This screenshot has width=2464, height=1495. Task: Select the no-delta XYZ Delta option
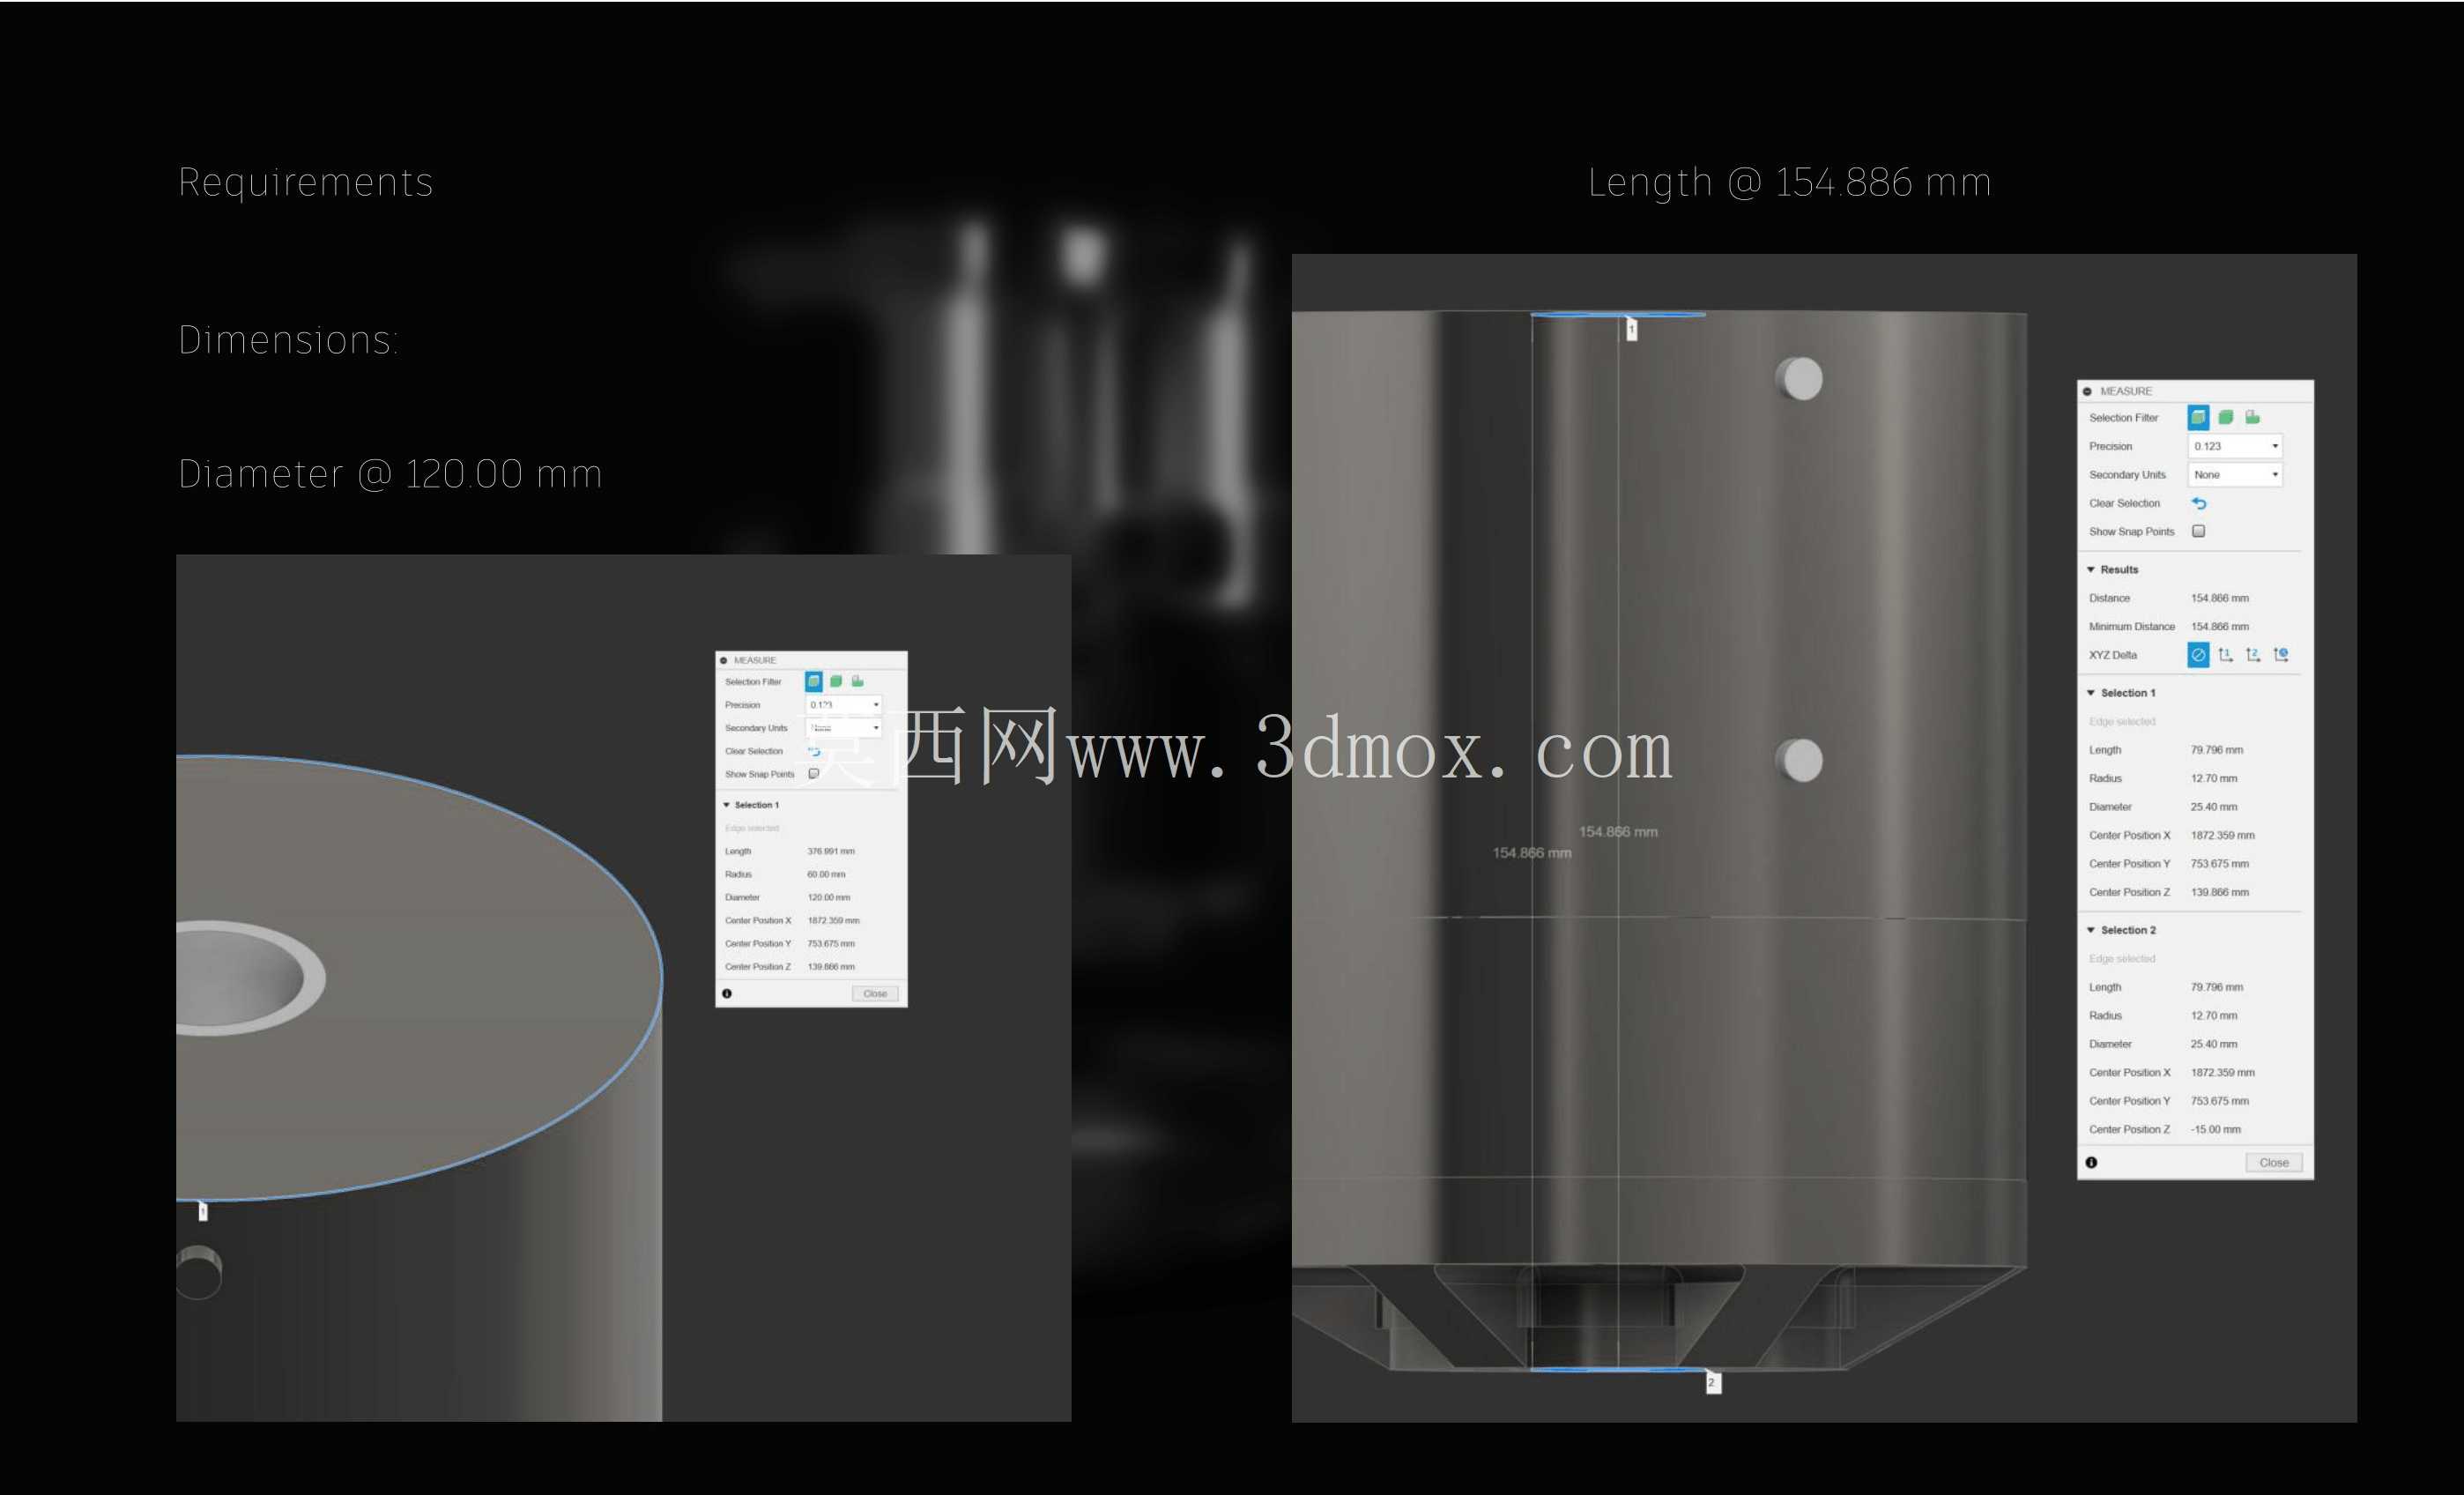(x=2198, y=655)
